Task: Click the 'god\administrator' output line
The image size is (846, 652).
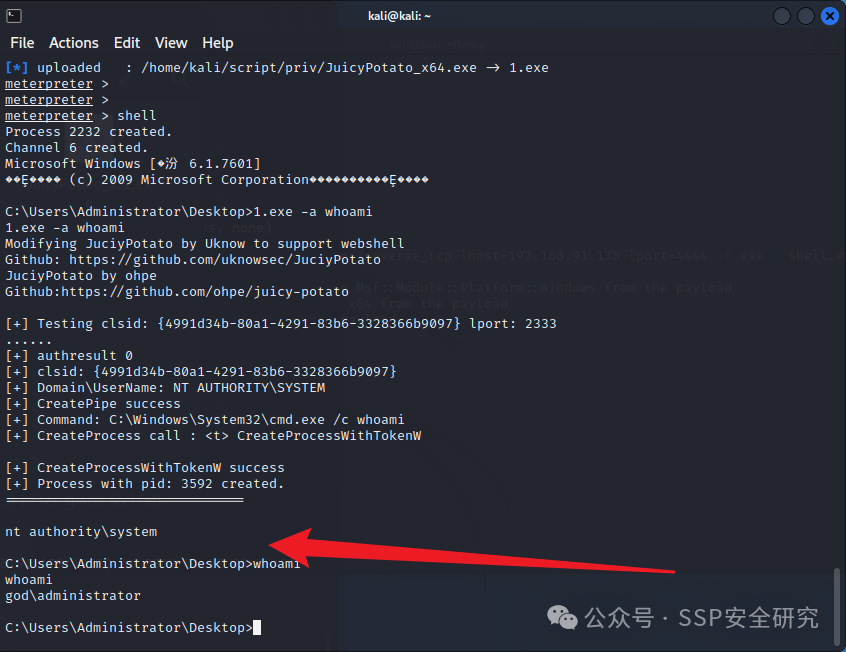Action: click(x=73, y=596)
